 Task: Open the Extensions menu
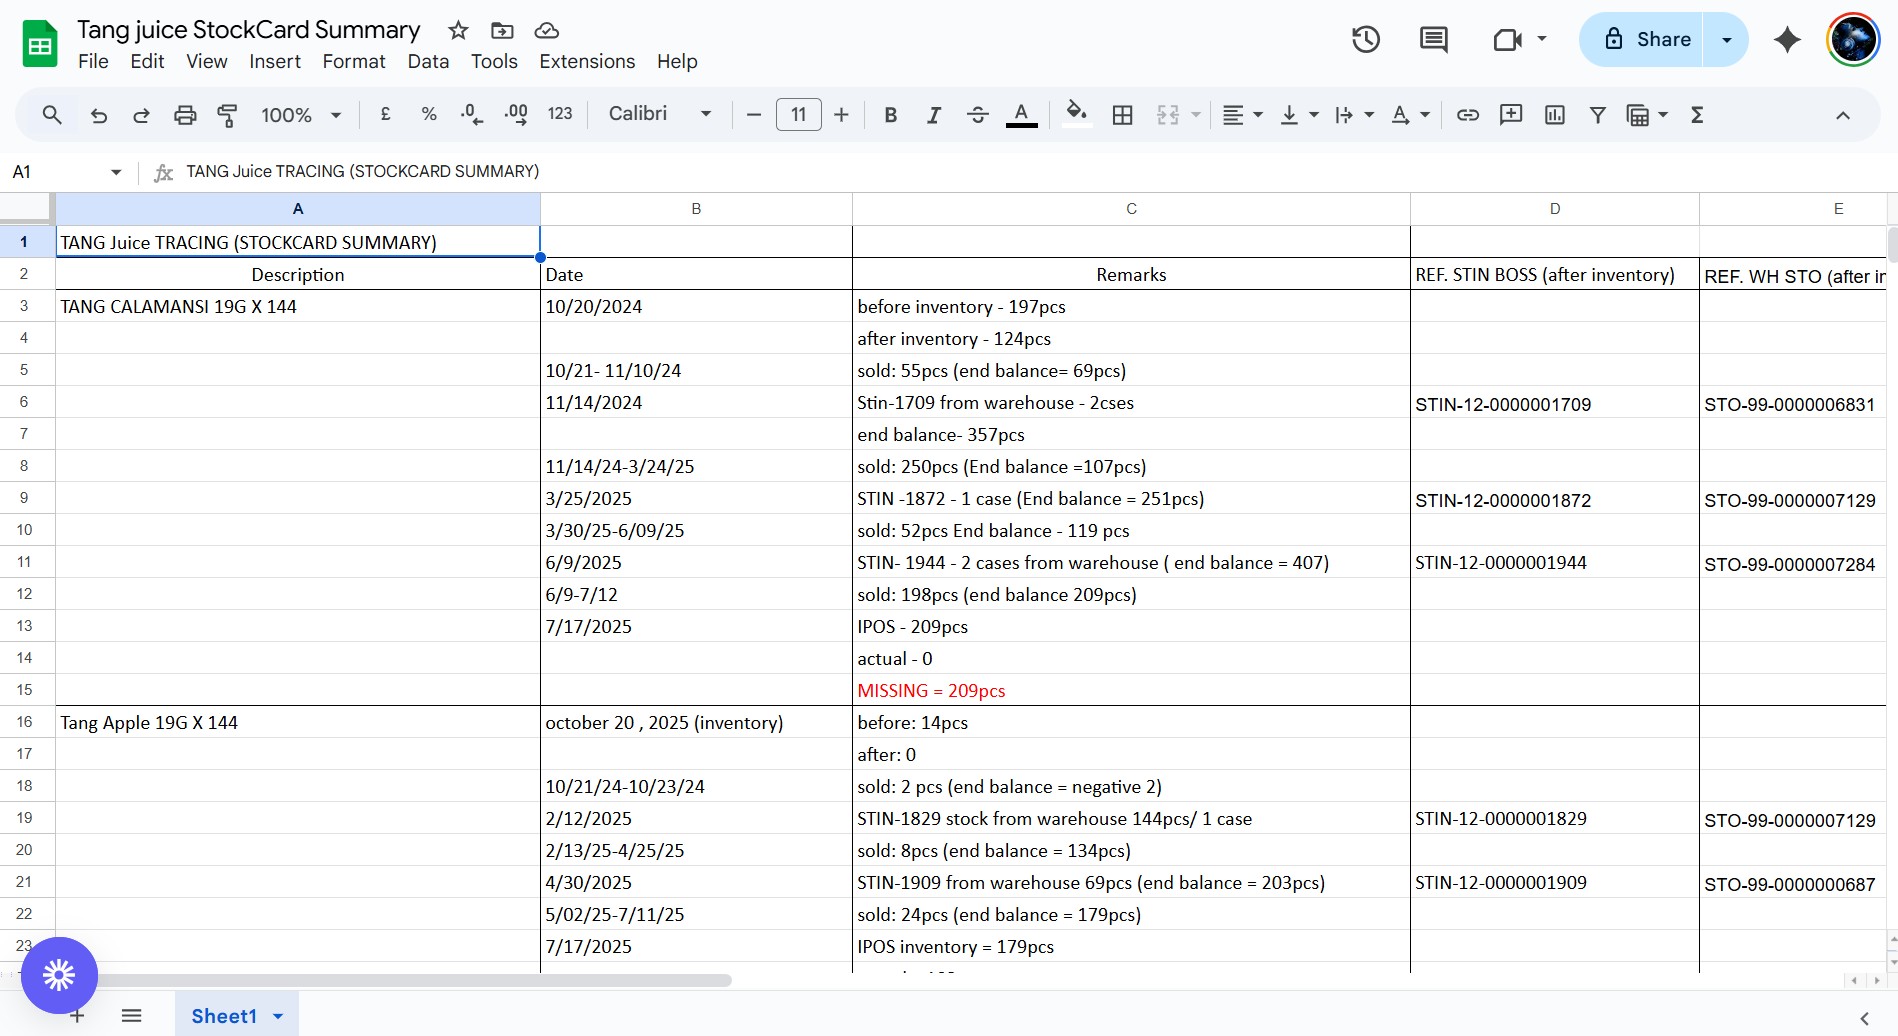click(x=587, y=61)
